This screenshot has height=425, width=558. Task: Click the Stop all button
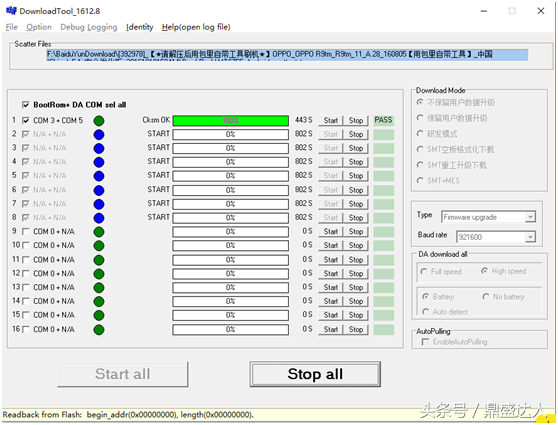pos(315,374)
